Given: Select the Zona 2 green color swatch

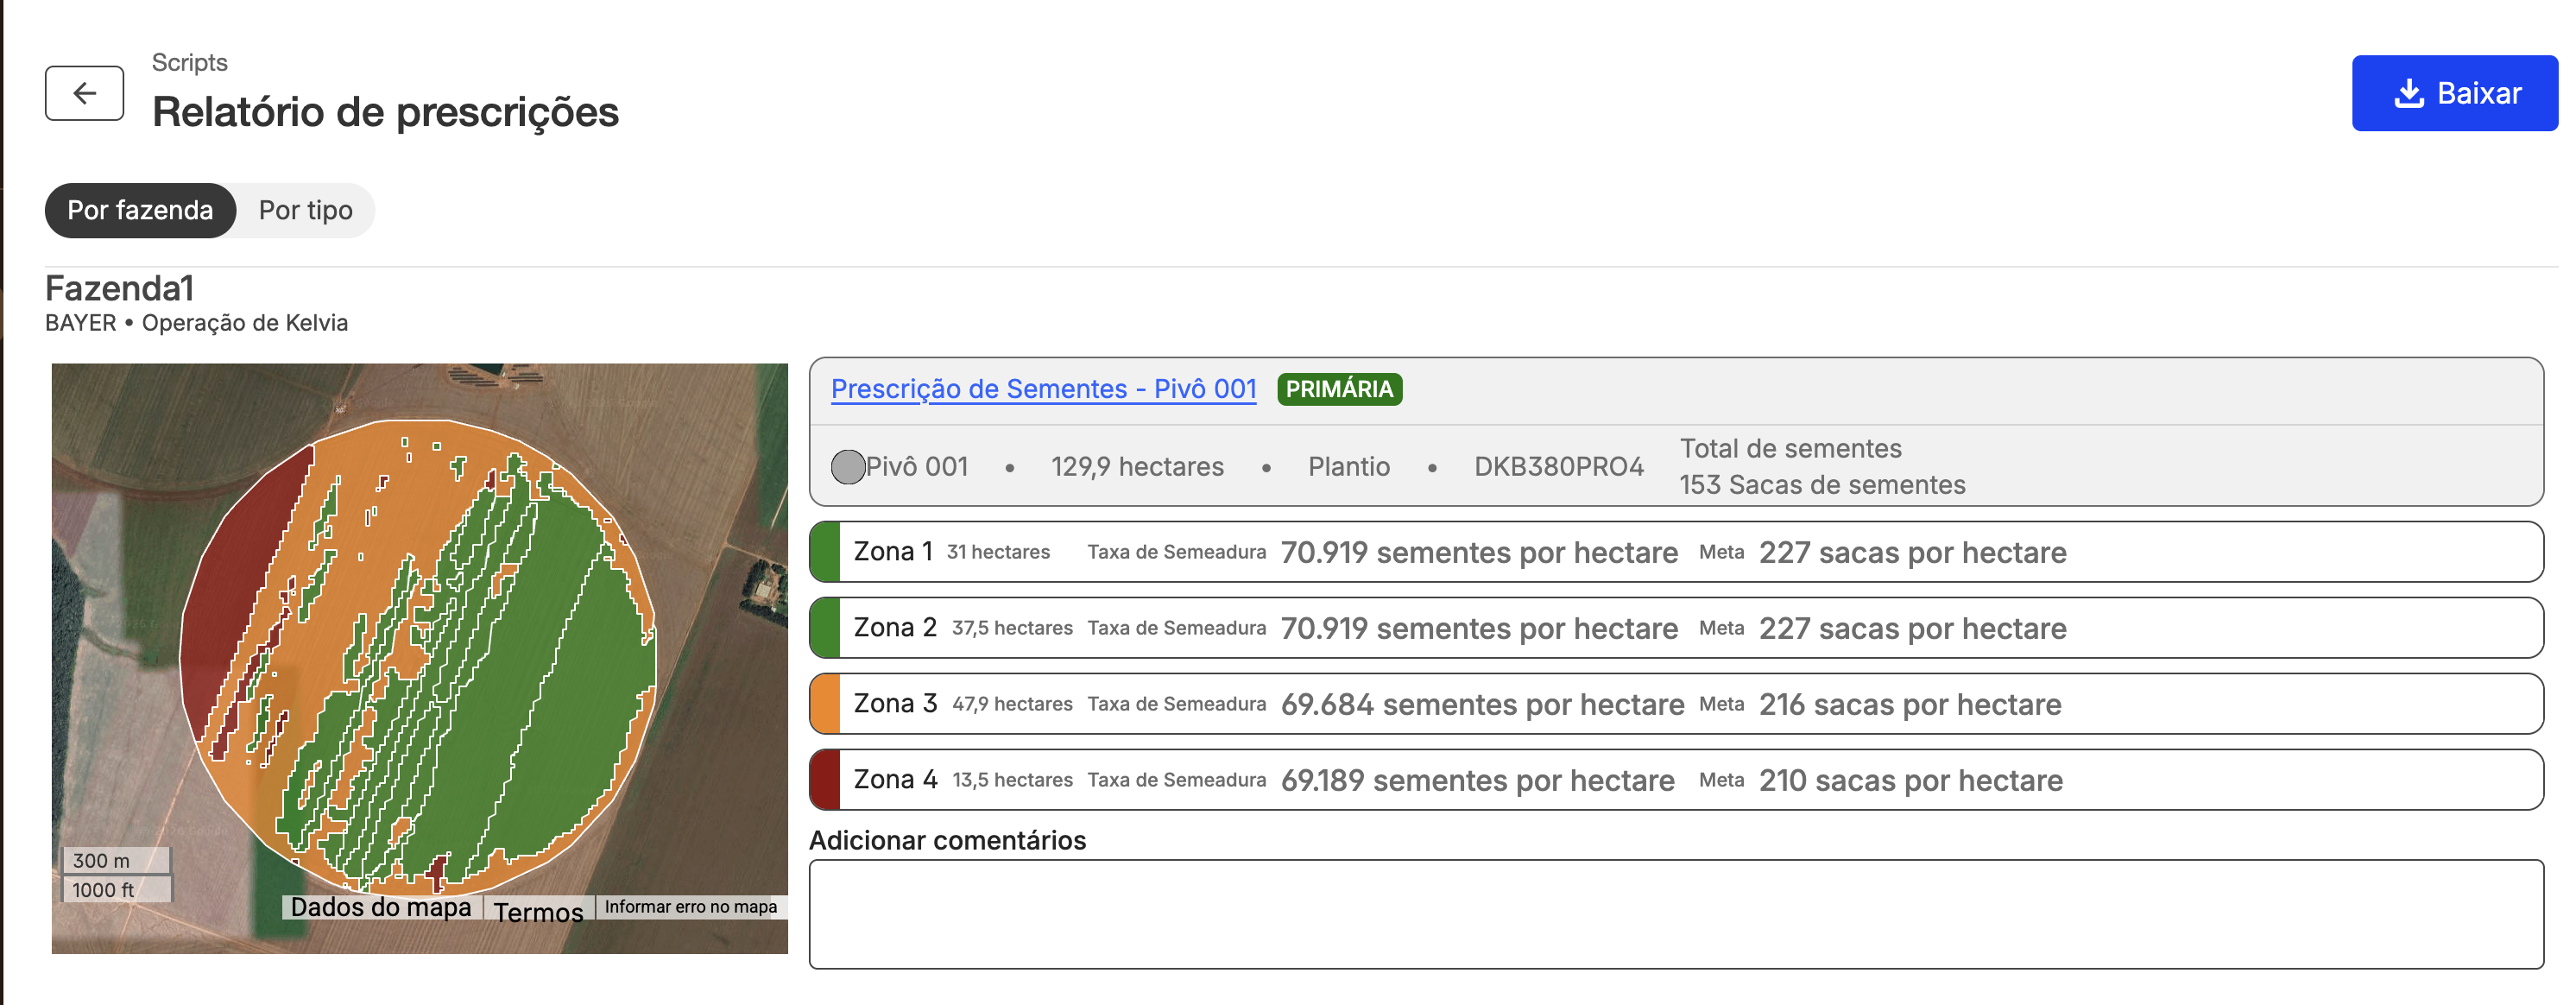Looking at the screenshot, I should (825, 628).
